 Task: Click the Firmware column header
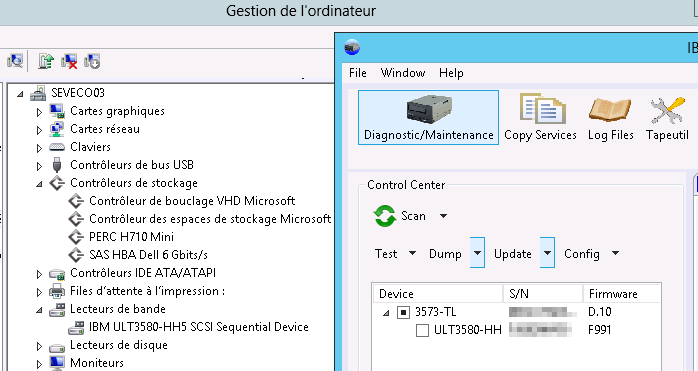click(x=622, y=294)
